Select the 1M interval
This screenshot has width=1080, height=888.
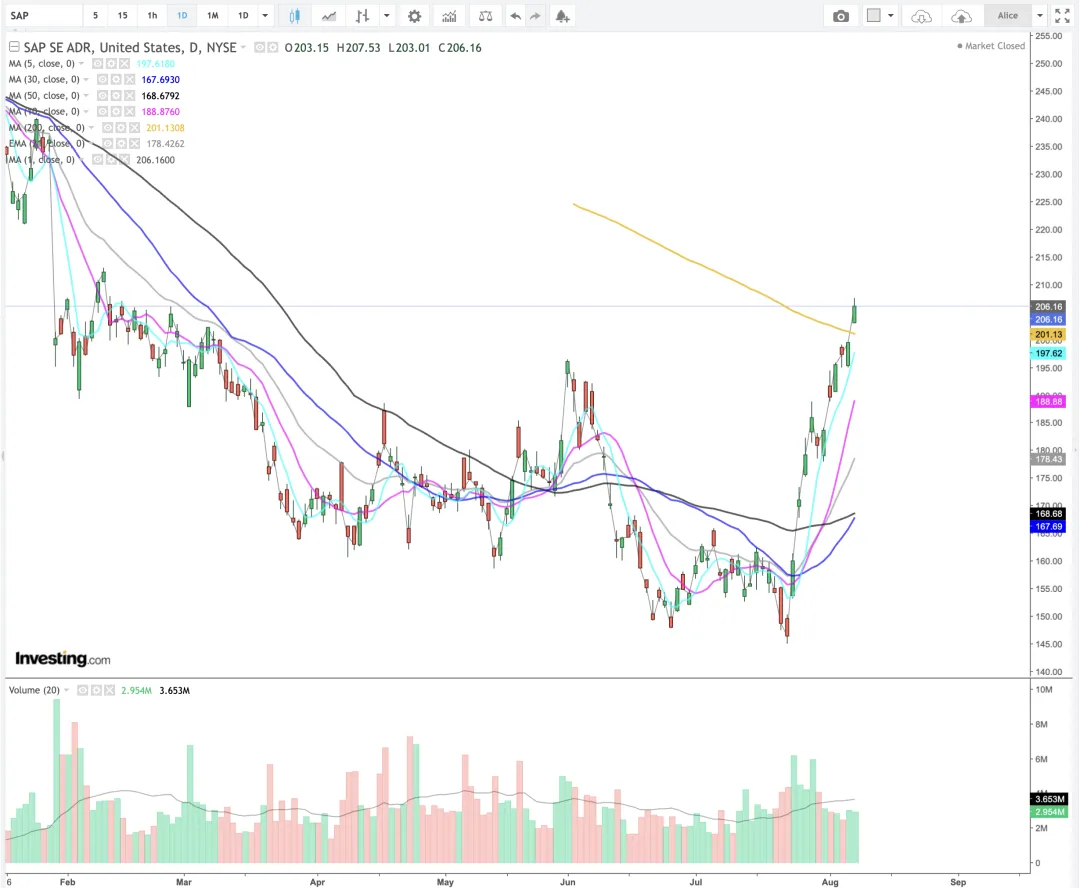pos(213,15)
